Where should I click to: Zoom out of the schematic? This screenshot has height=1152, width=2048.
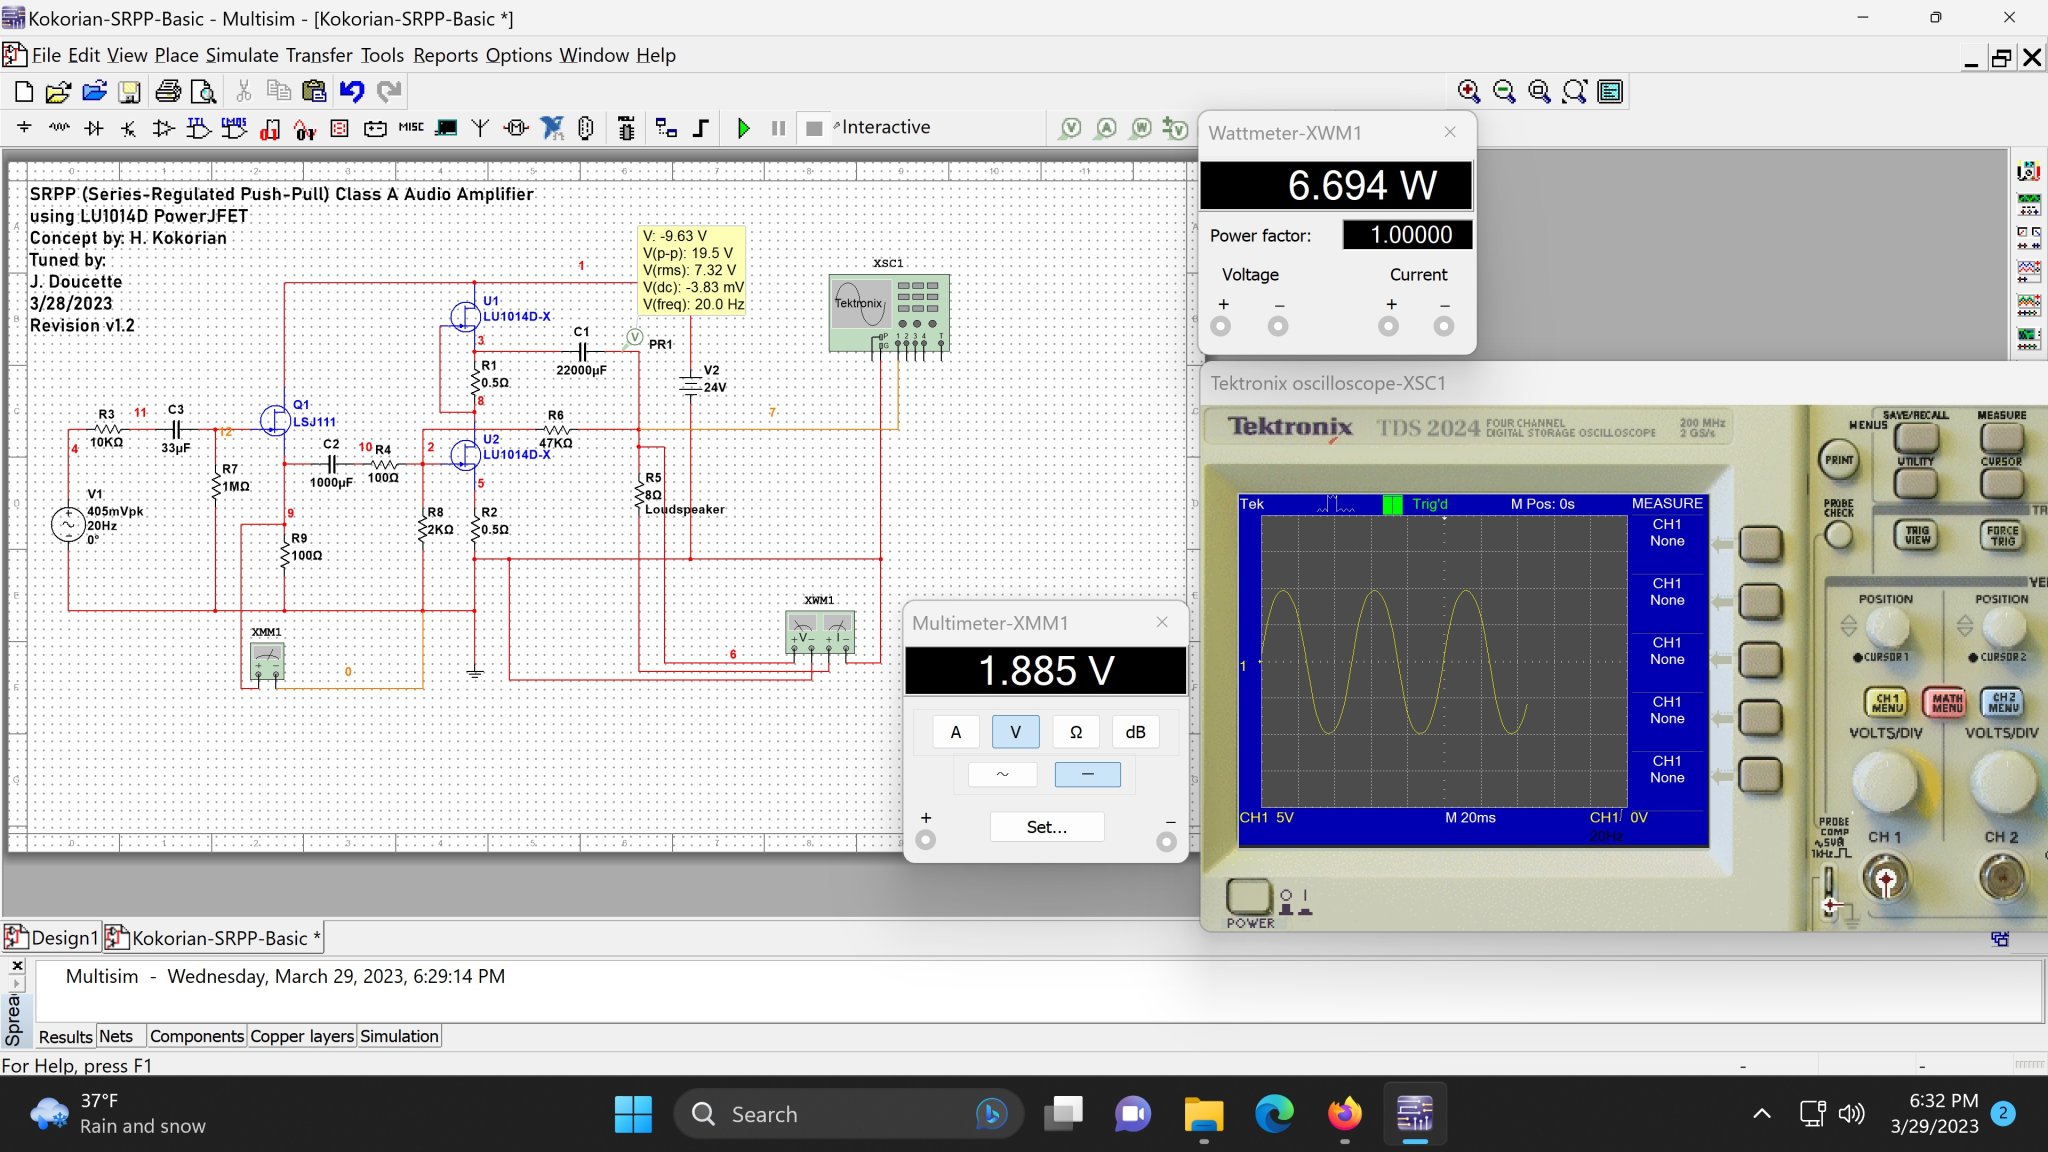click(1503, 92)
